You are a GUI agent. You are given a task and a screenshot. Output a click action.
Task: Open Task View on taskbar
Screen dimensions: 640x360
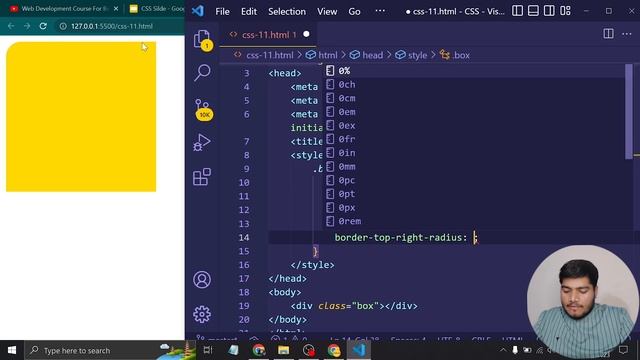[x=208, y=350]
